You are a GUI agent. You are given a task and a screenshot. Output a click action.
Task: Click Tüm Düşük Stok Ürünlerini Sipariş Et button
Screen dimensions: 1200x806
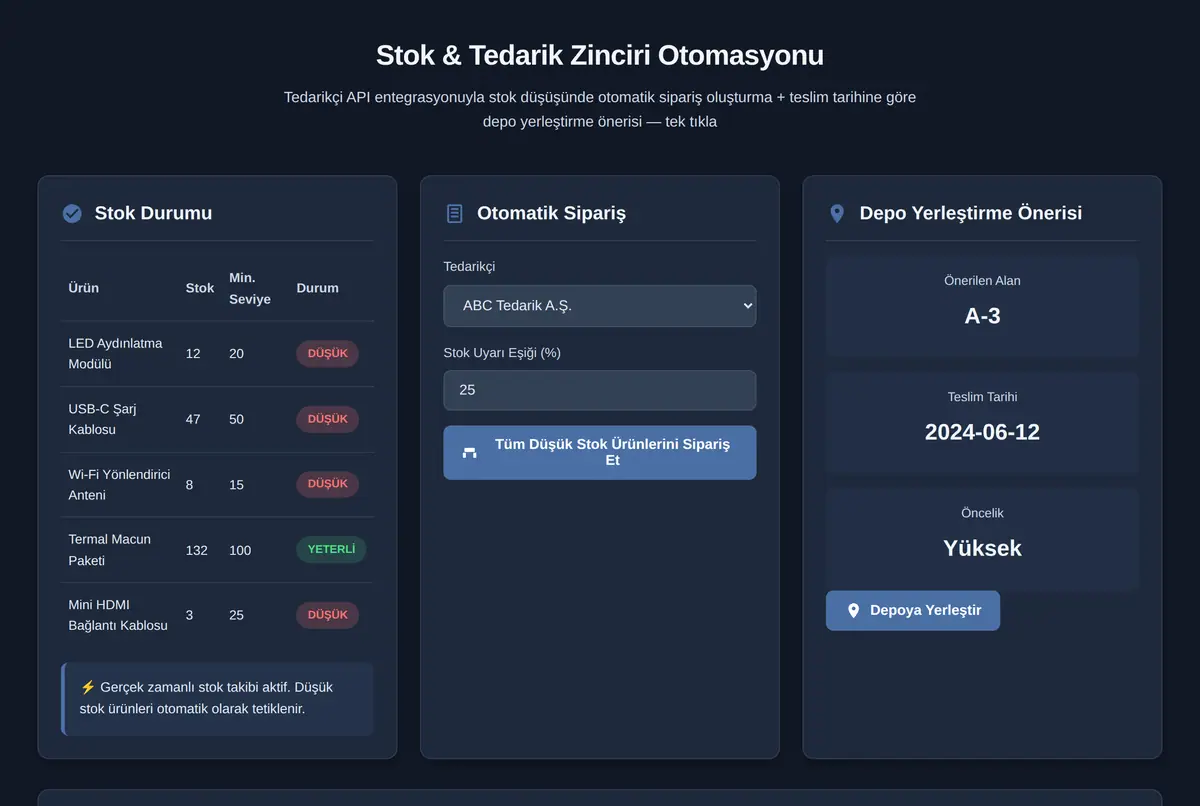(x=600, y=452)
